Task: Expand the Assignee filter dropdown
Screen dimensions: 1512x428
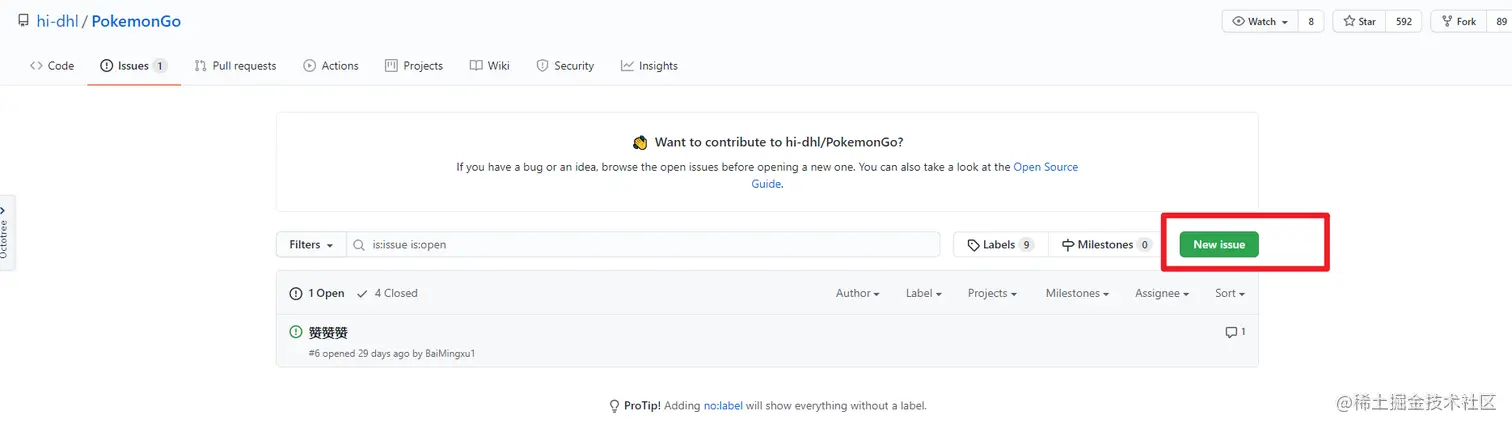Action: [x=1161, y=293]
